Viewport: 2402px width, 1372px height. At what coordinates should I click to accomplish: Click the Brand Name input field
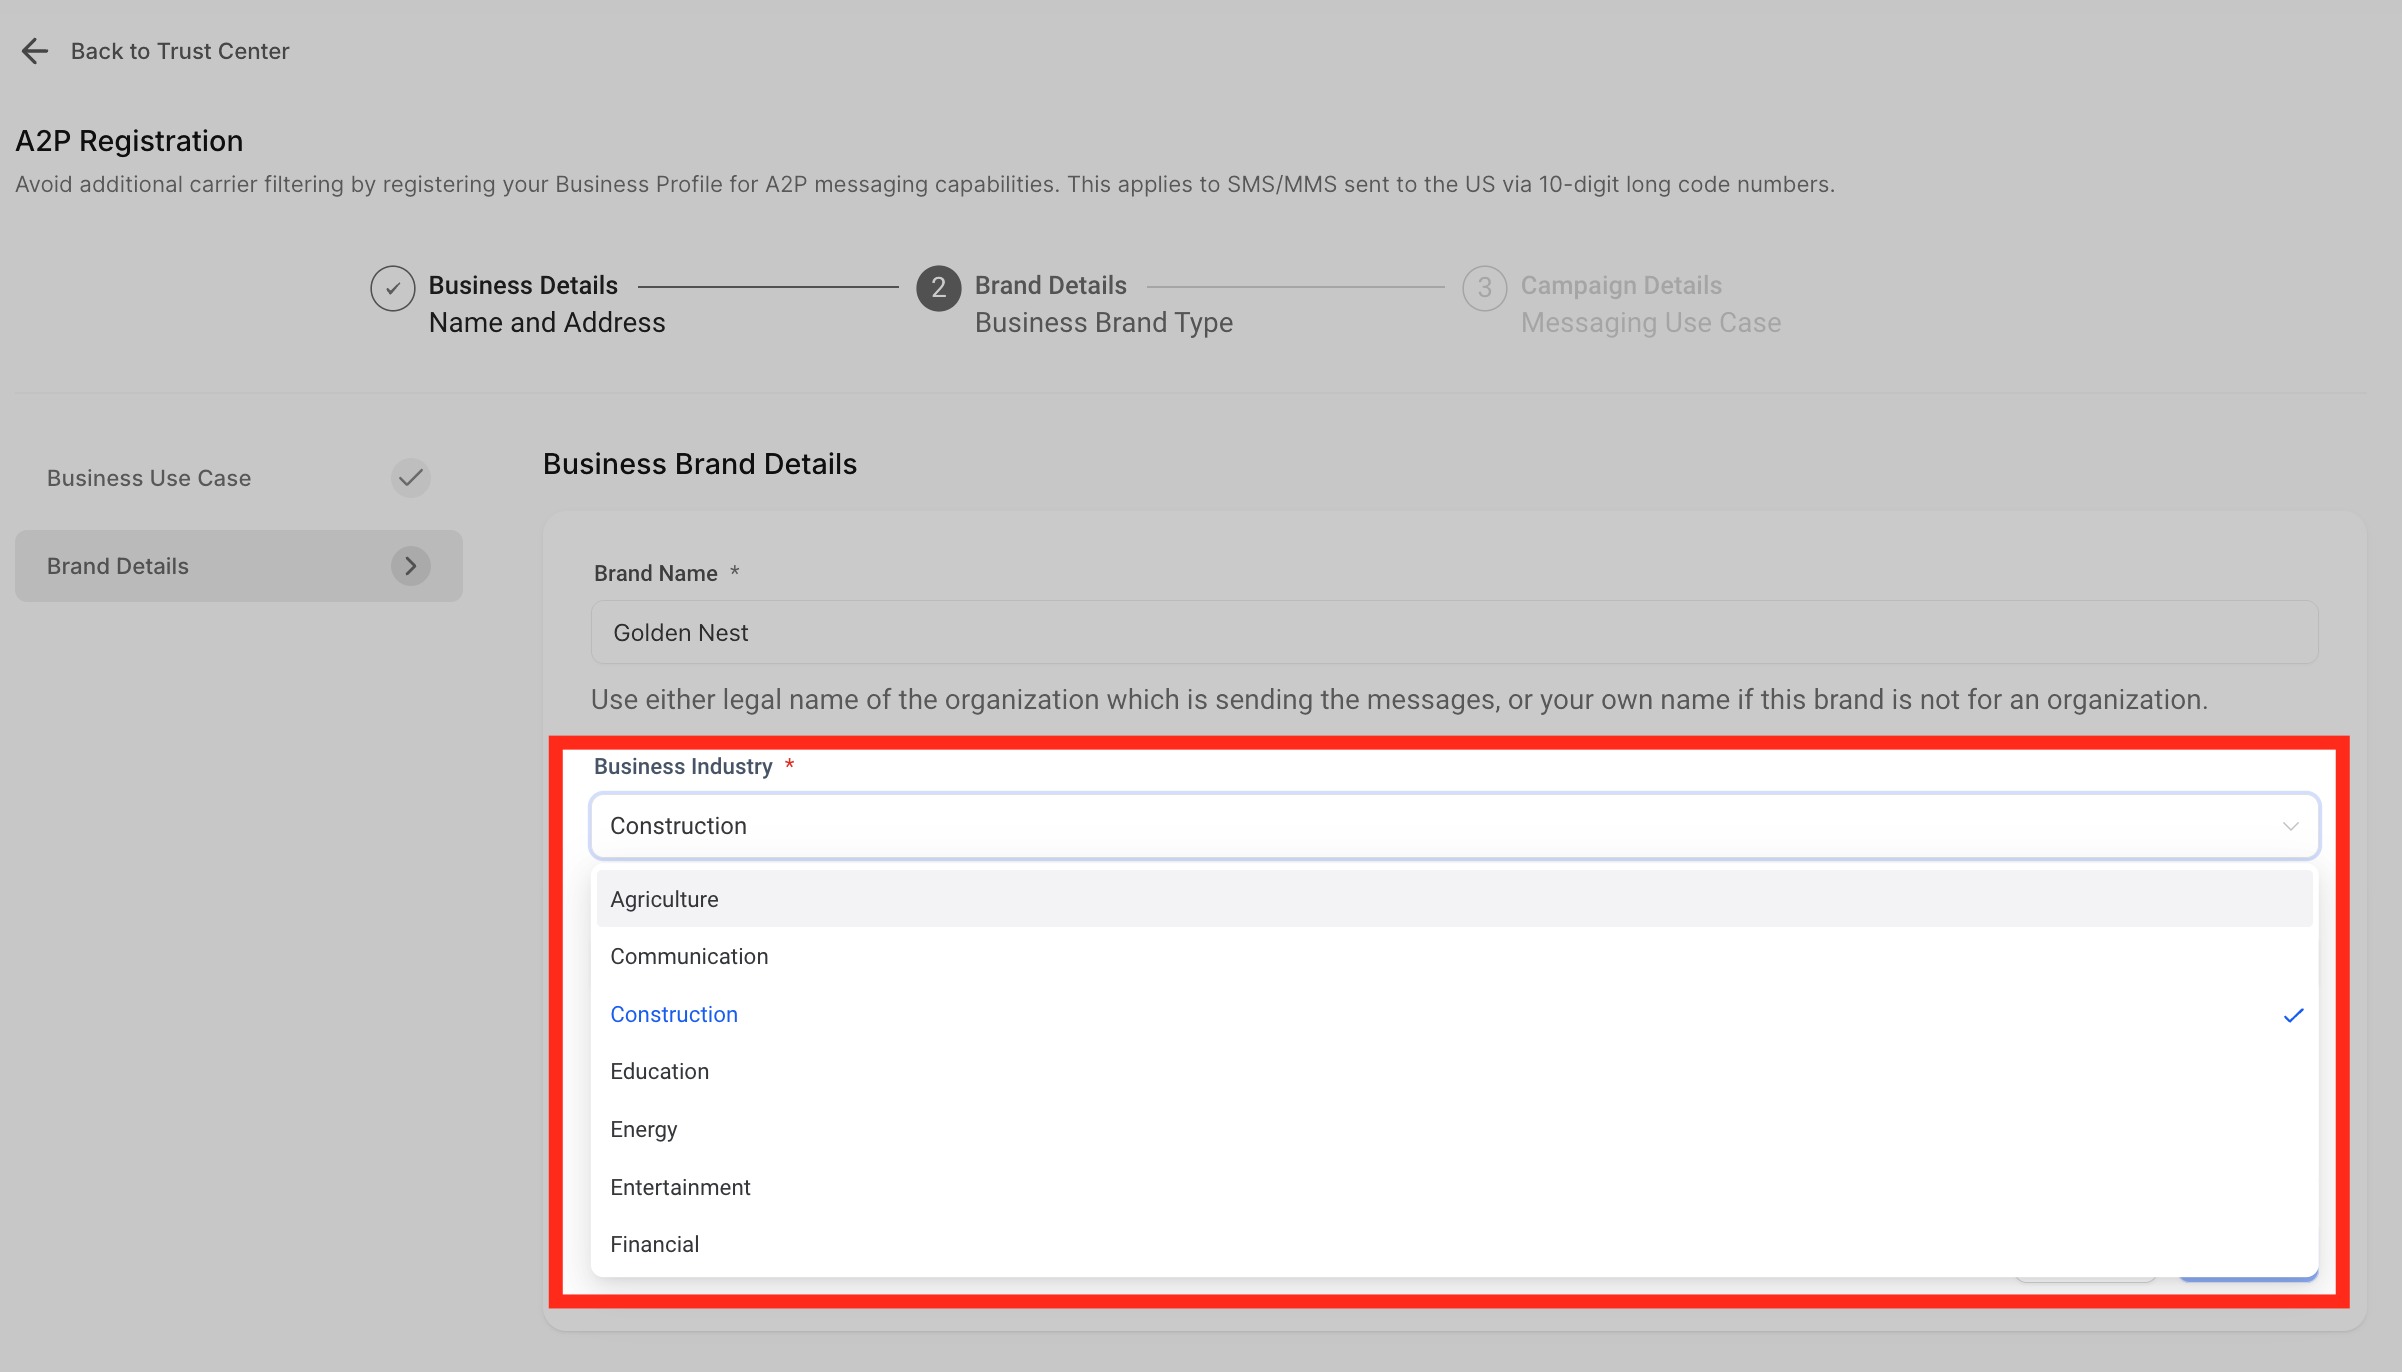click(x=1454, y=632)
